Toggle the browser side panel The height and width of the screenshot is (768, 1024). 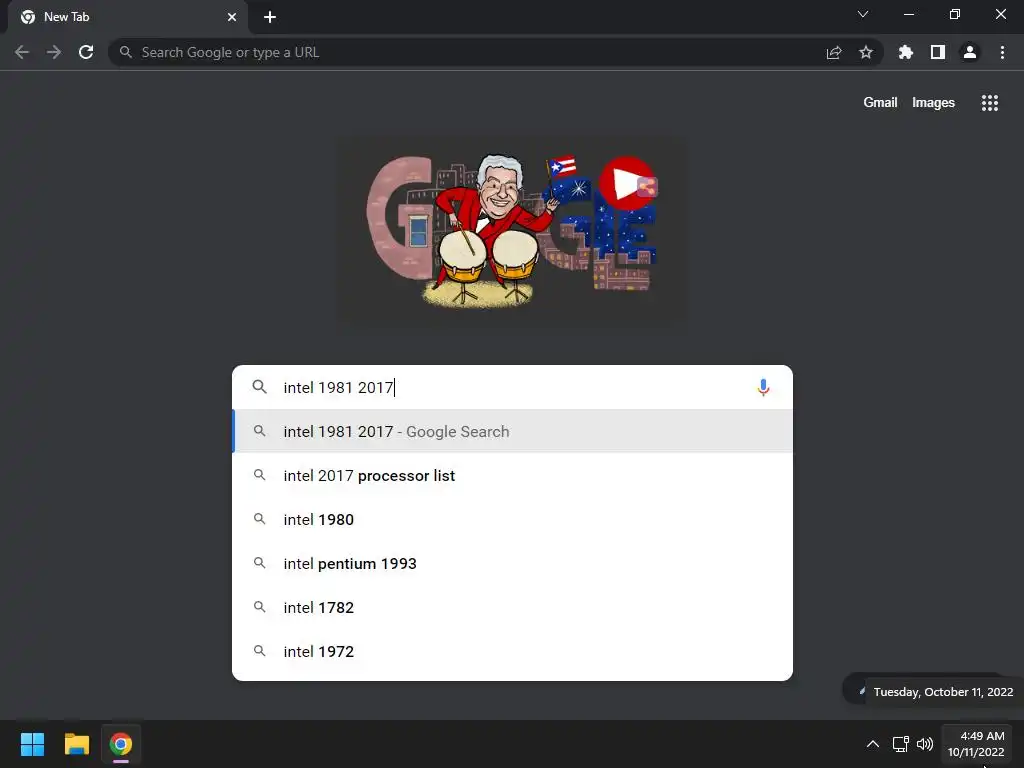point(938,52)
